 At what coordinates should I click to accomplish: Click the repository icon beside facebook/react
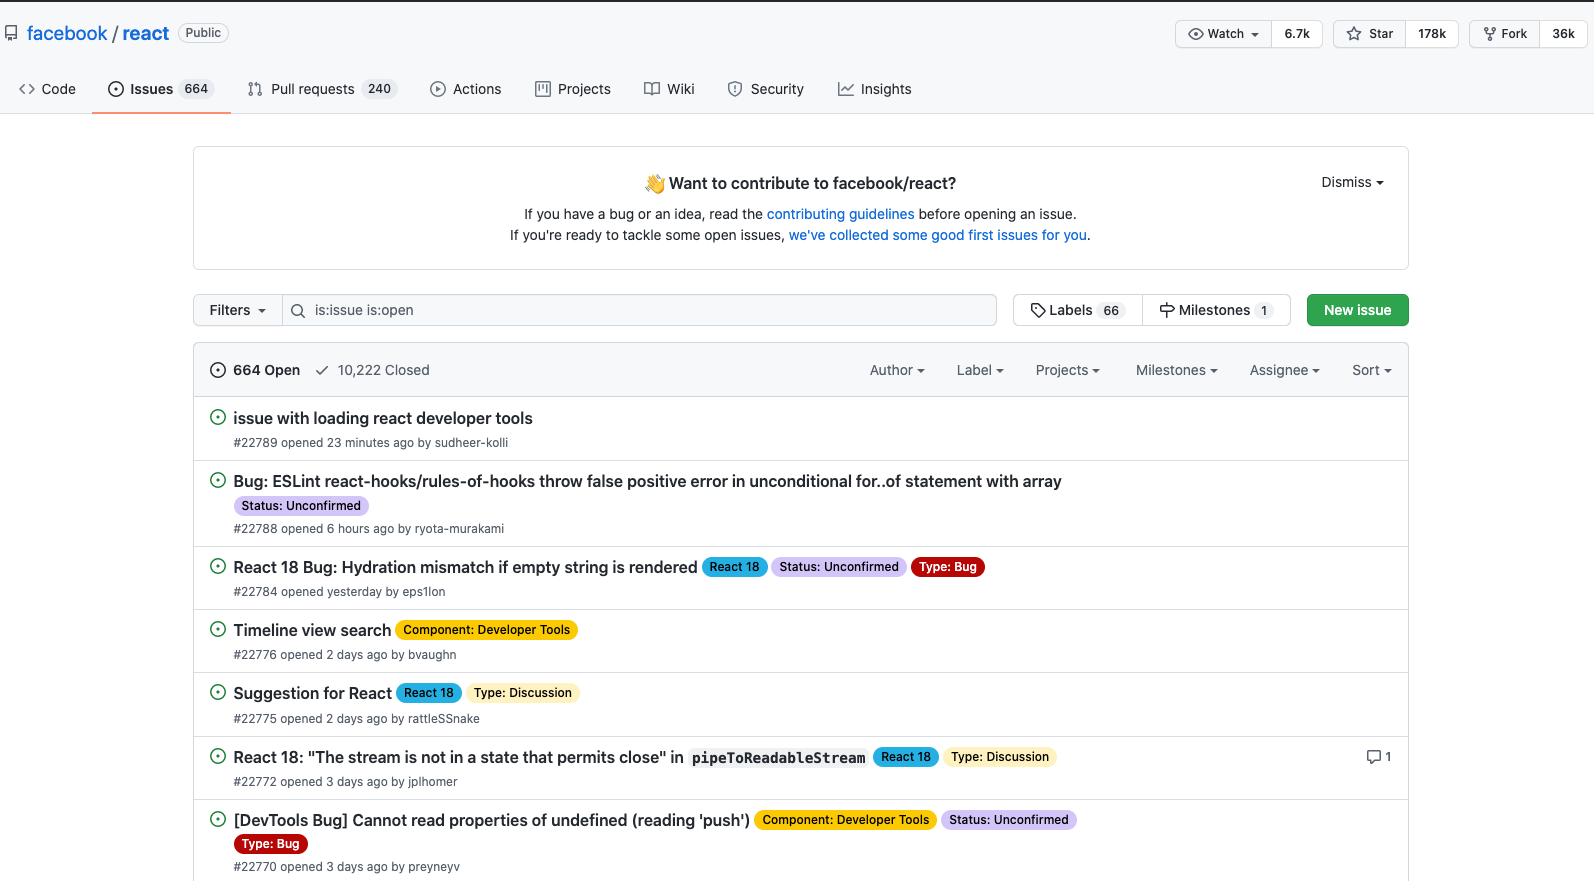pyautogui.click(x=11, y=33)
